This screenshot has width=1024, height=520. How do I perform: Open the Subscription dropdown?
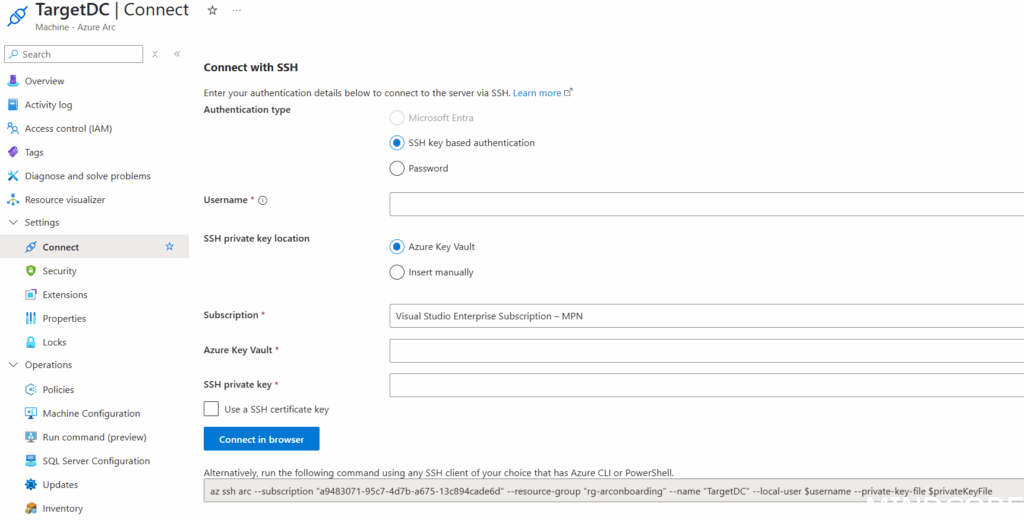[707, 316]
